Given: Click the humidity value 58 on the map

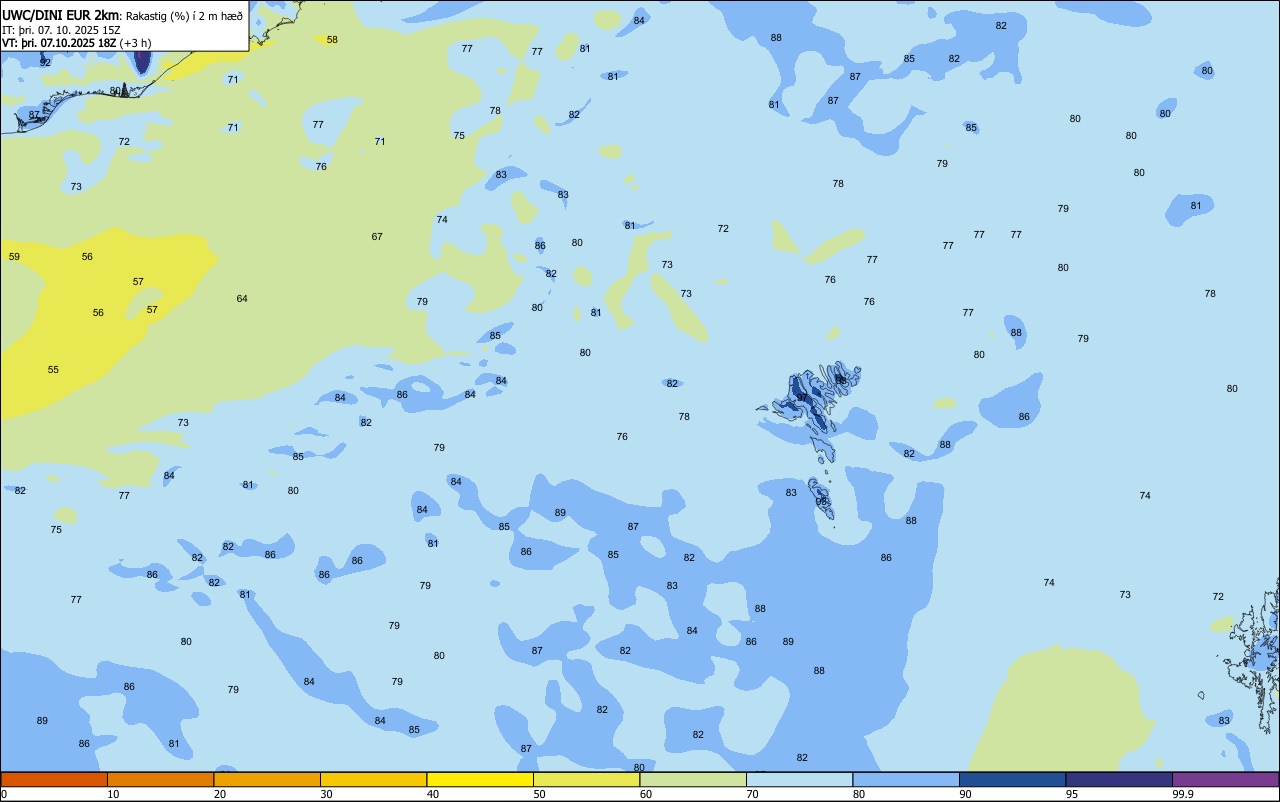Looking at the screenshot, I should coord(332,40).
